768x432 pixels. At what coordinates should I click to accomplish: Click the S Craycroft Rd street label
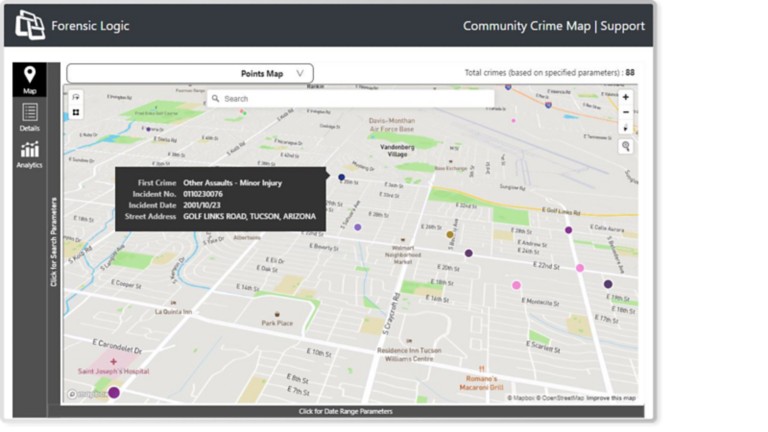(x=391, y=313)
